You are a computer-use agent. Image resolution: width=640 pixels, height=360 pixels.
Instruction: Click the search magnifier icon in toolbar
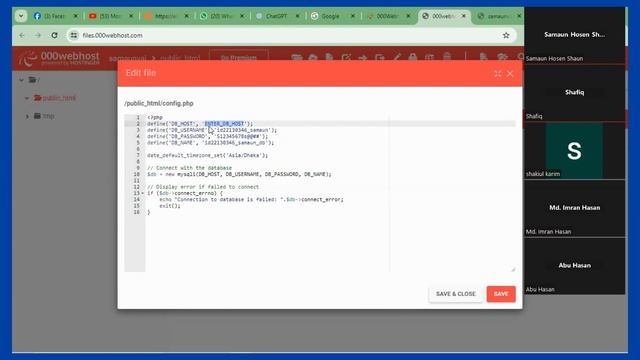coord(520,58)
